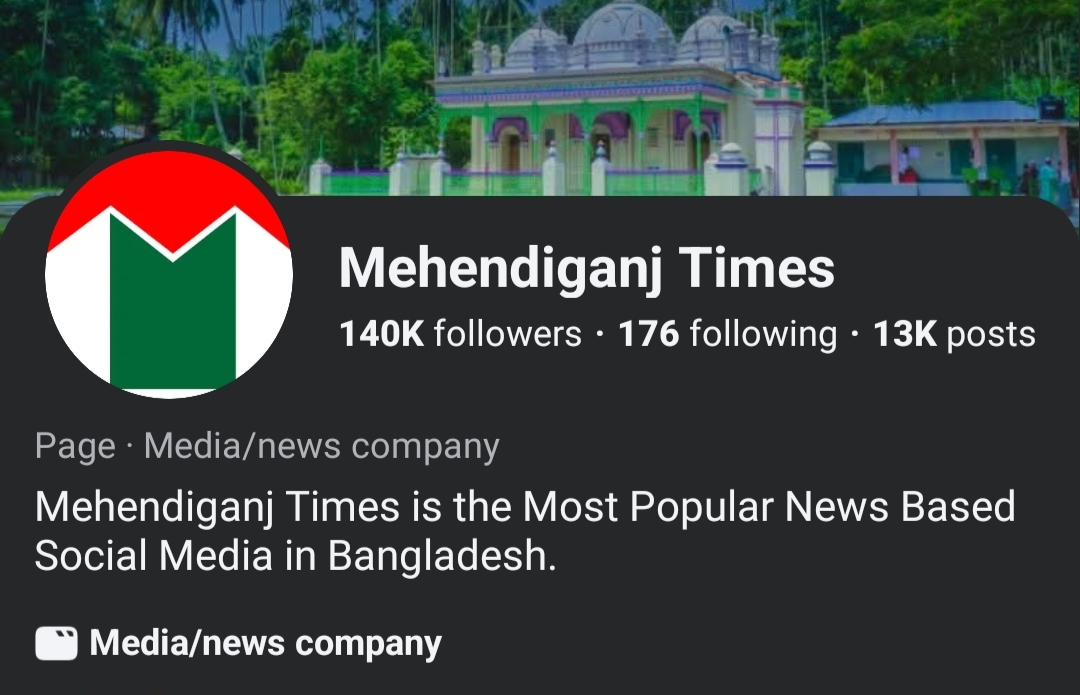Click the bold Media/news company text

tap(265, 644)
